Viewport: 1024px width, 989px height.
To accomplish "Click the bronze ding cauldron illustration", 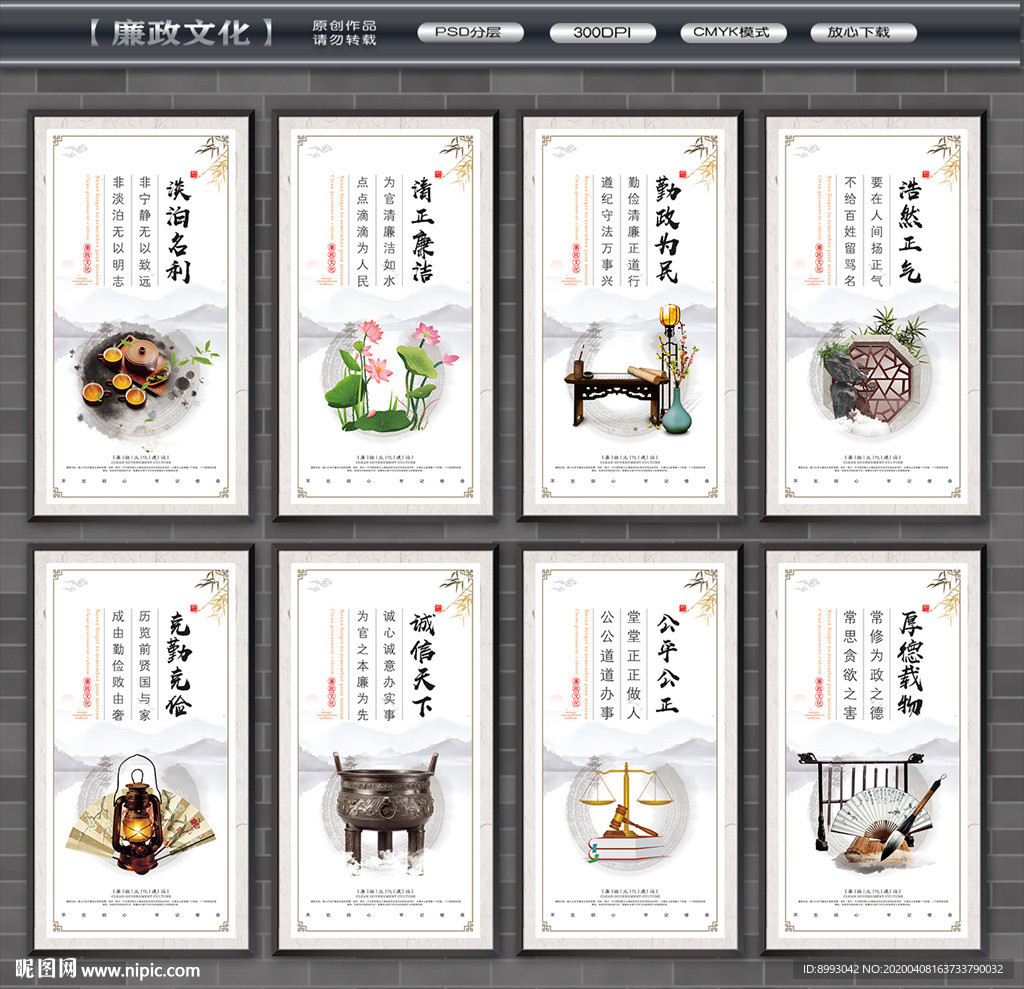I will point(385,813).
